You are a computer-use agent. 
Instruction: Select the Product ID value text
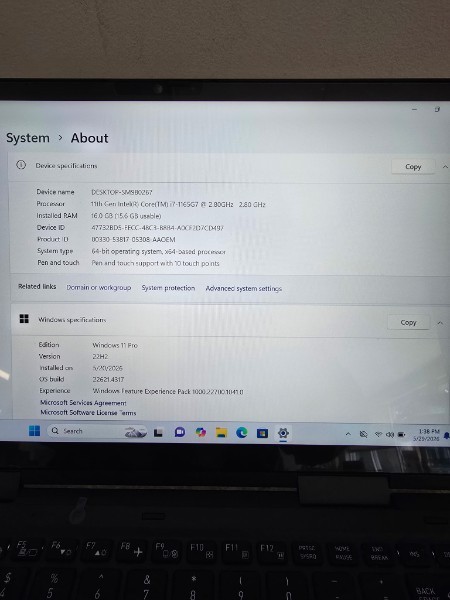(x=133, y=240)
